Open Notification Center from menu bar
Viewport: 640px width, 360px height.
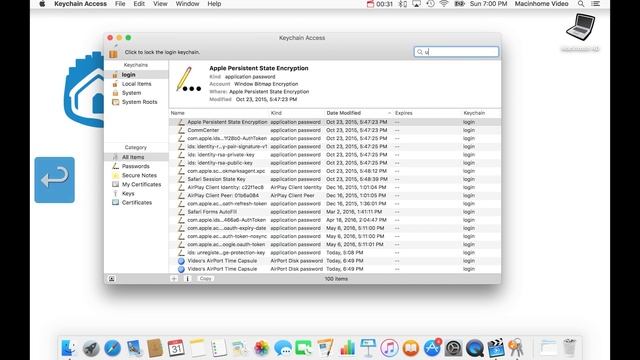[596, 4]
